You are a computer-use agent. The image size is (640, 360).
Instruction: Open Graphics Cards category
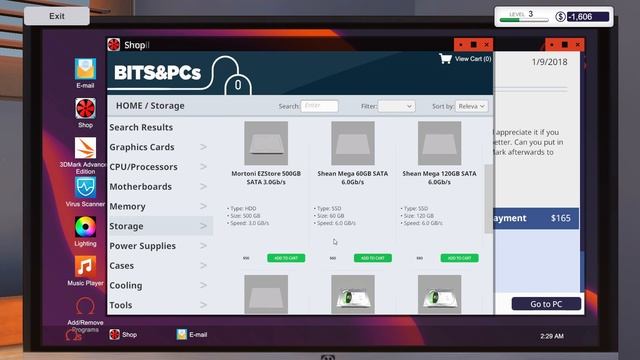pos(159,147)
